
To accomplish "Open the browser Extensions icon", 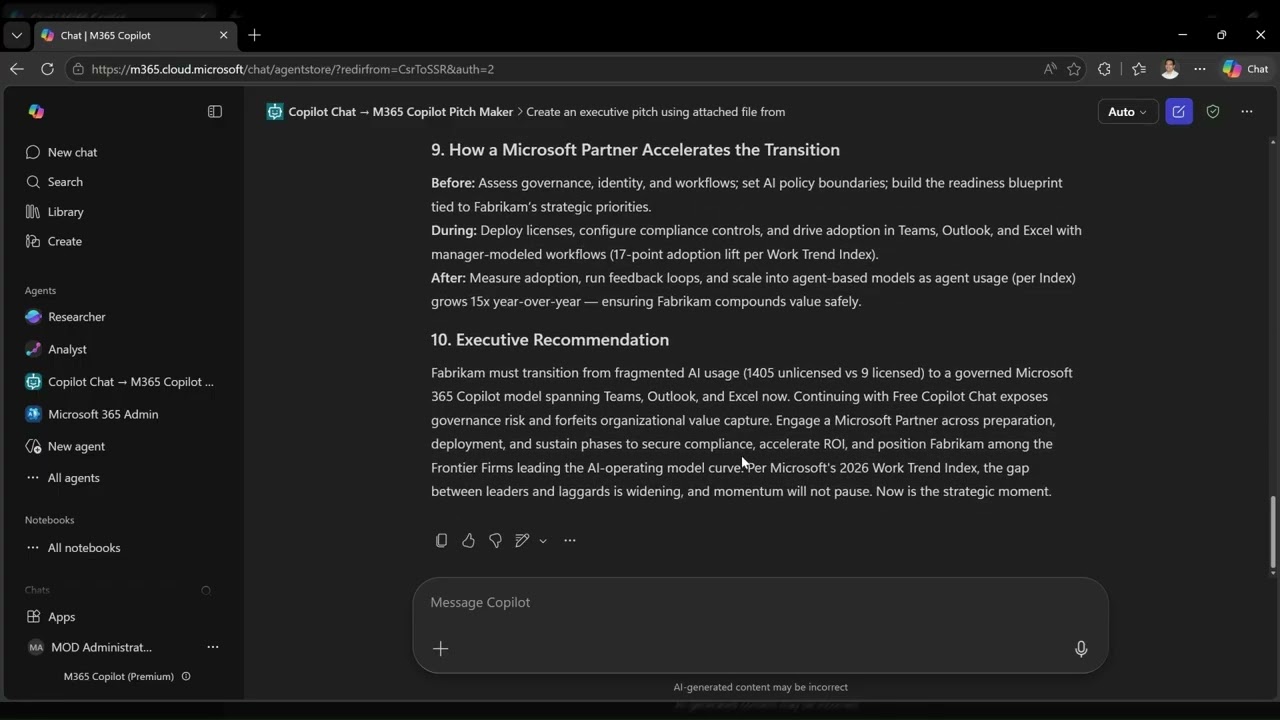I will pyautogui.click(x=1104, y=69).
